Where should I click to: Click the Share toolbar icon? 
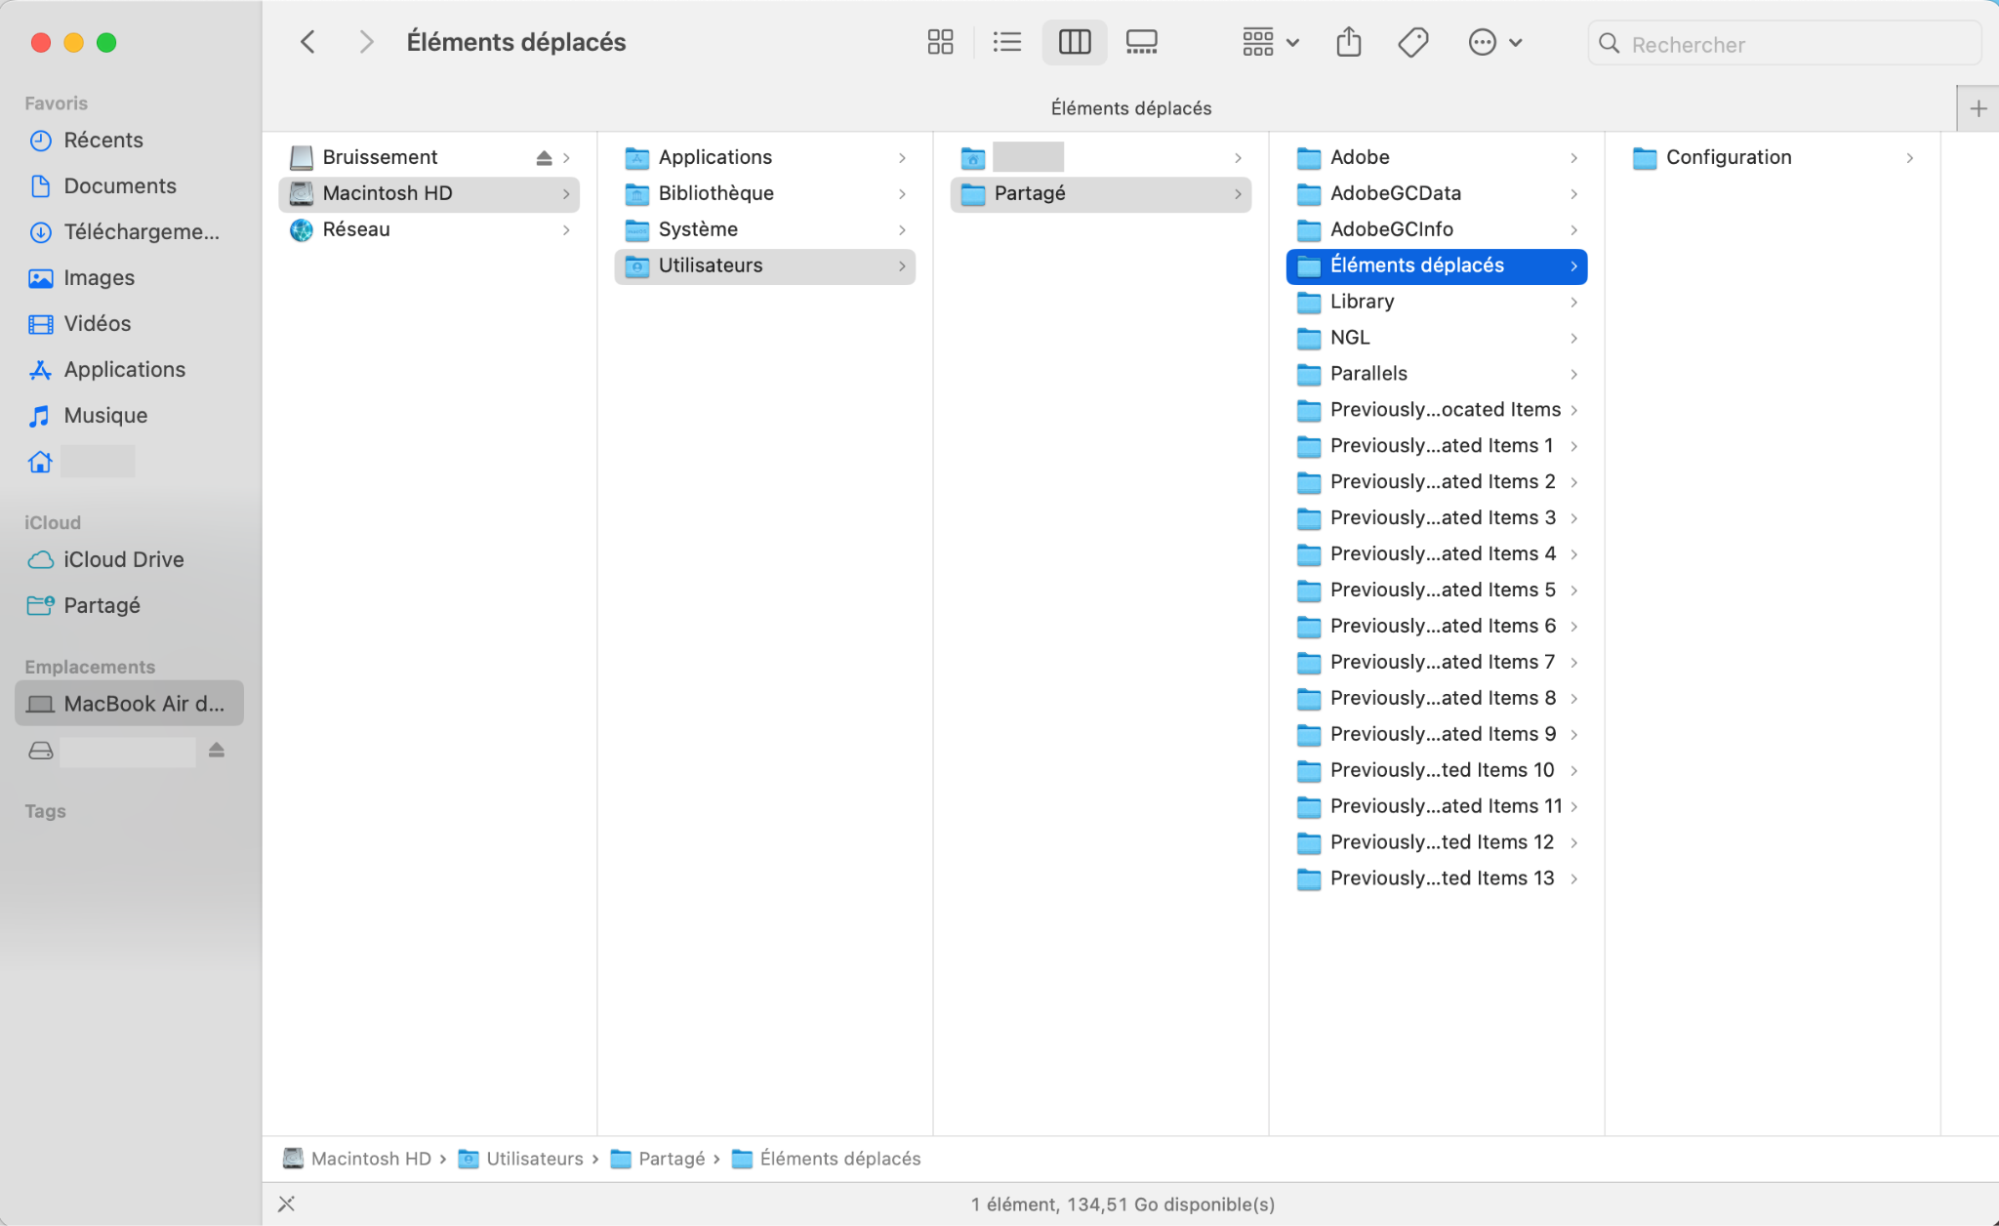[x=1348, y=42]
